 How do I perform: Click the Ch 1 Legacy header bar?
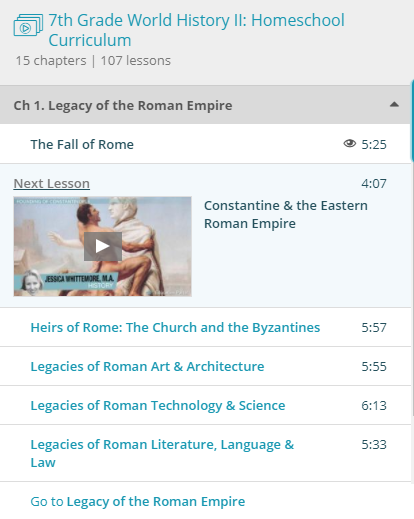(205, 105)
